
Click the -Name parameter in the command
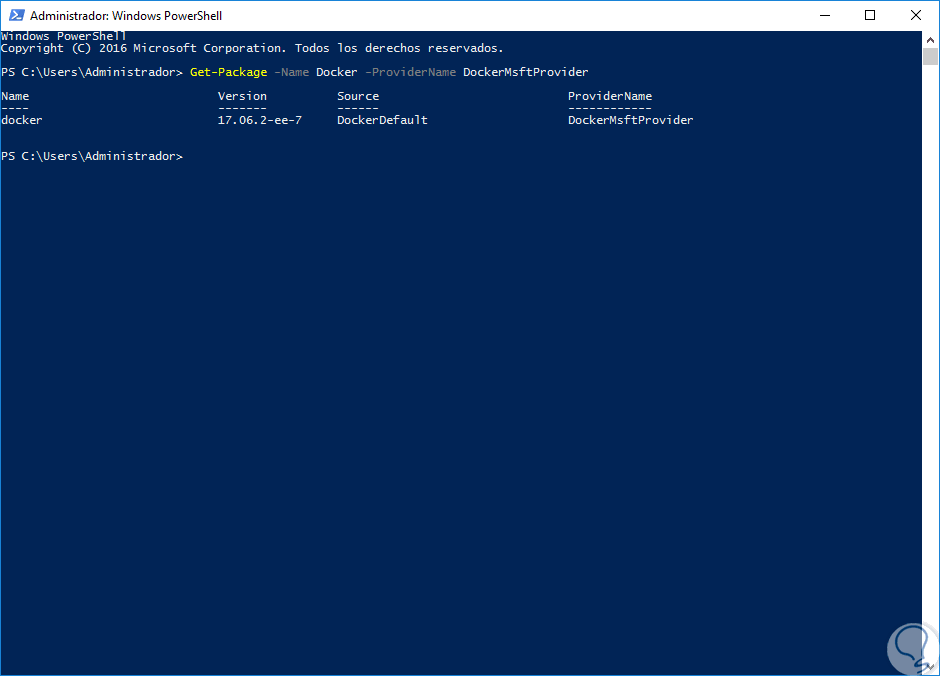pos(292,72)
